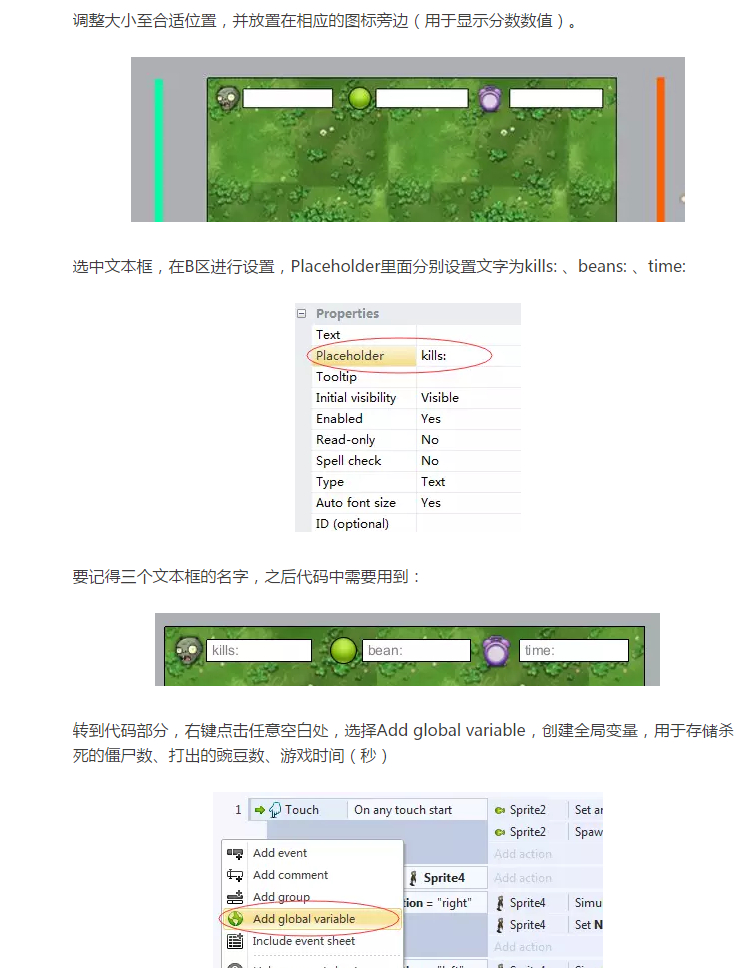Click event number 1 in the margin
Screen dimensions: 744x968
(238, 809)
